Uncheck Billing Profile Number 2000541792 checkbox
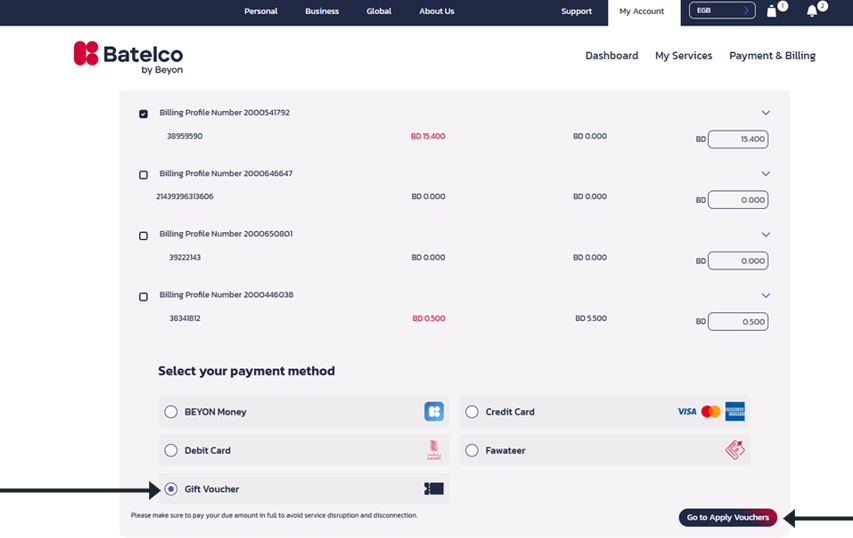Screen dimensions: 853x538 tap(143, 114)
